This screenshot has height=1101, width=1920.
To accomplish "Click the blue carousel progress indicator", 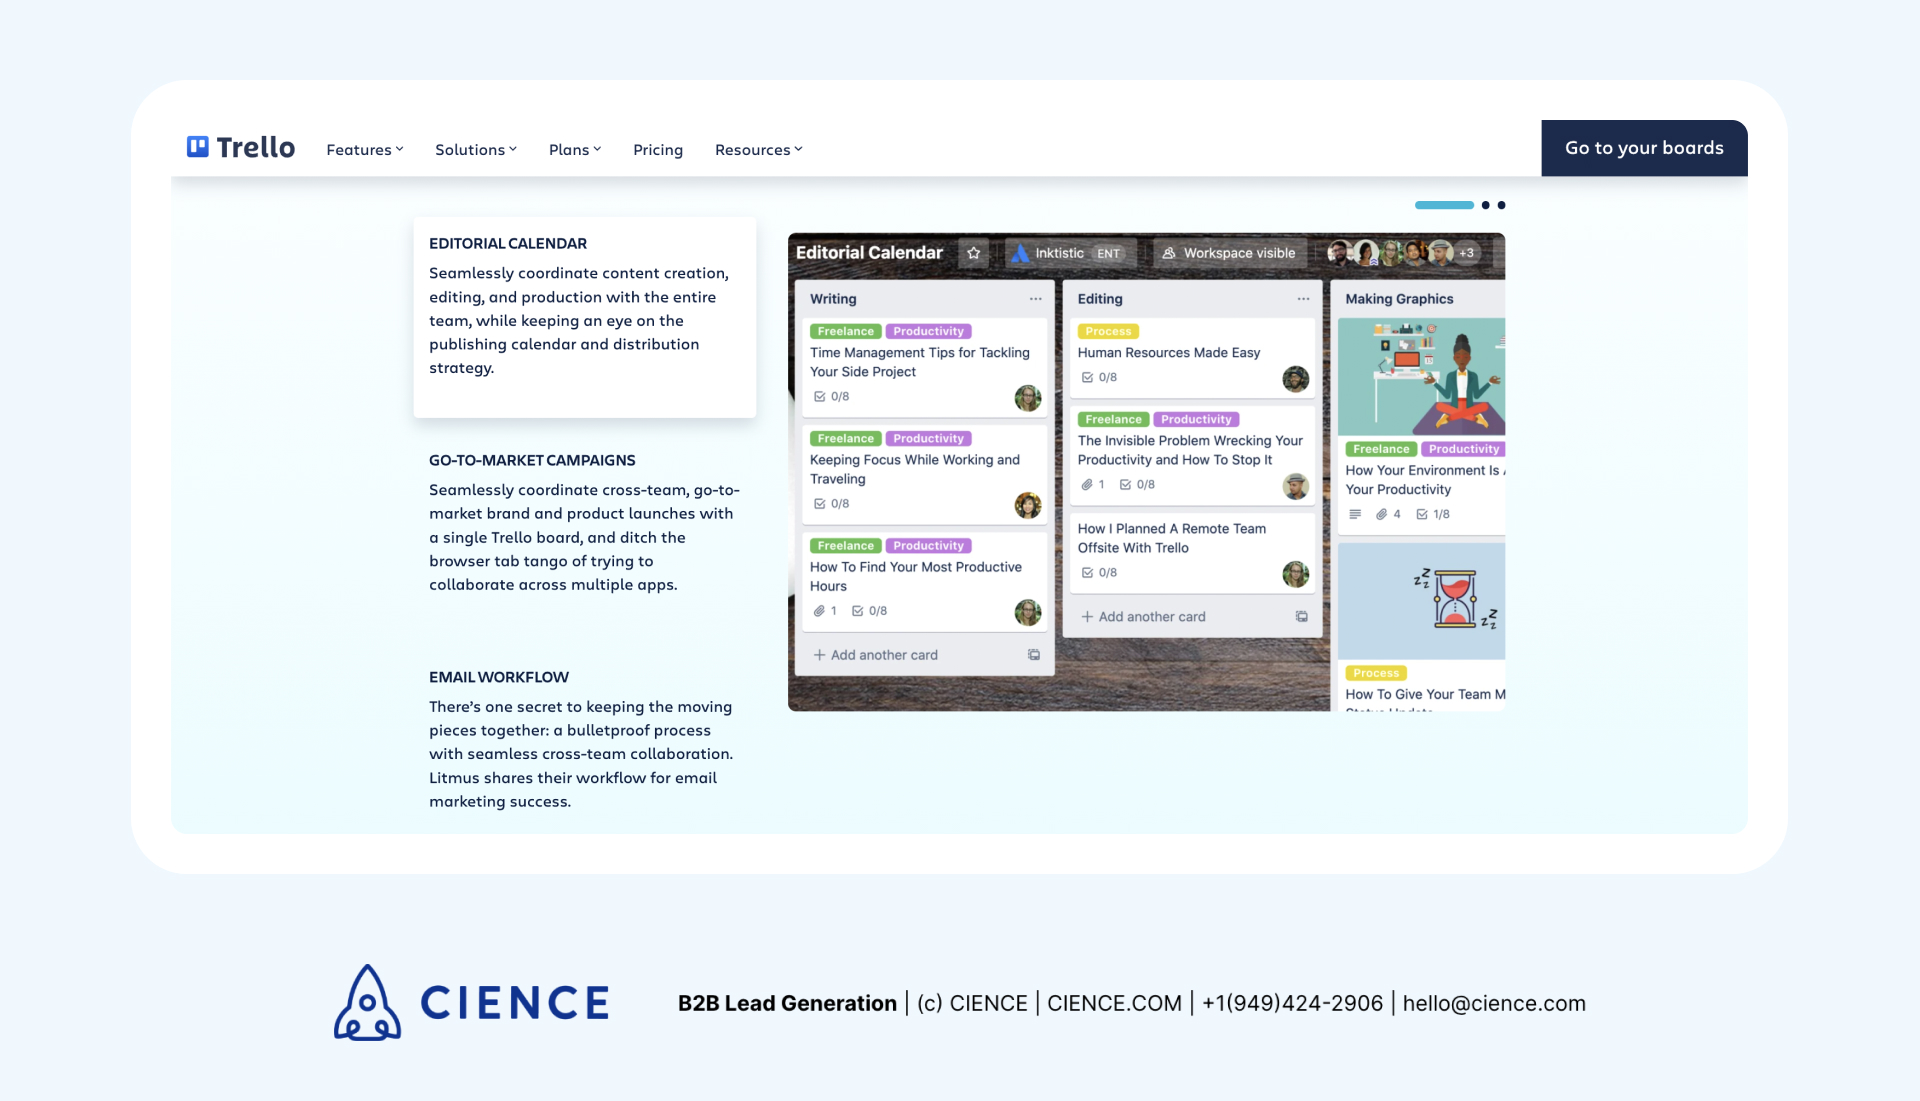I will pyautogui.click(x=1443, y=204).
